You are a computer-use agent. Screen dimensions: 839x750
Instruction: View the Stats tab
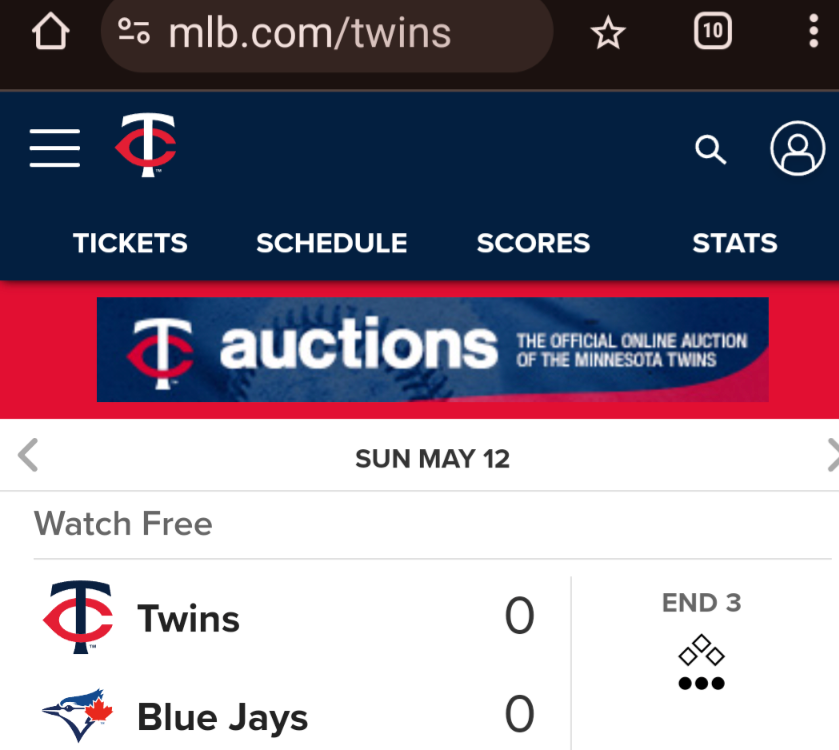[734, 243]
